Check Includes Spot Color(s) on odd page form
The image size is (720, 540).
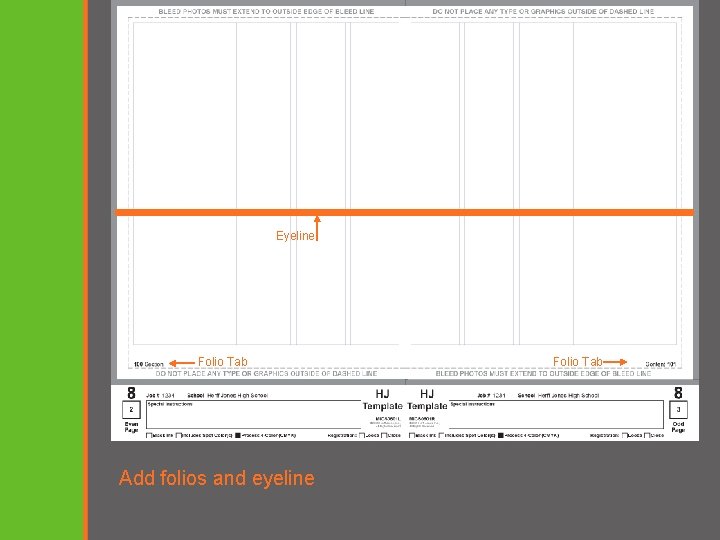[441, 435]
